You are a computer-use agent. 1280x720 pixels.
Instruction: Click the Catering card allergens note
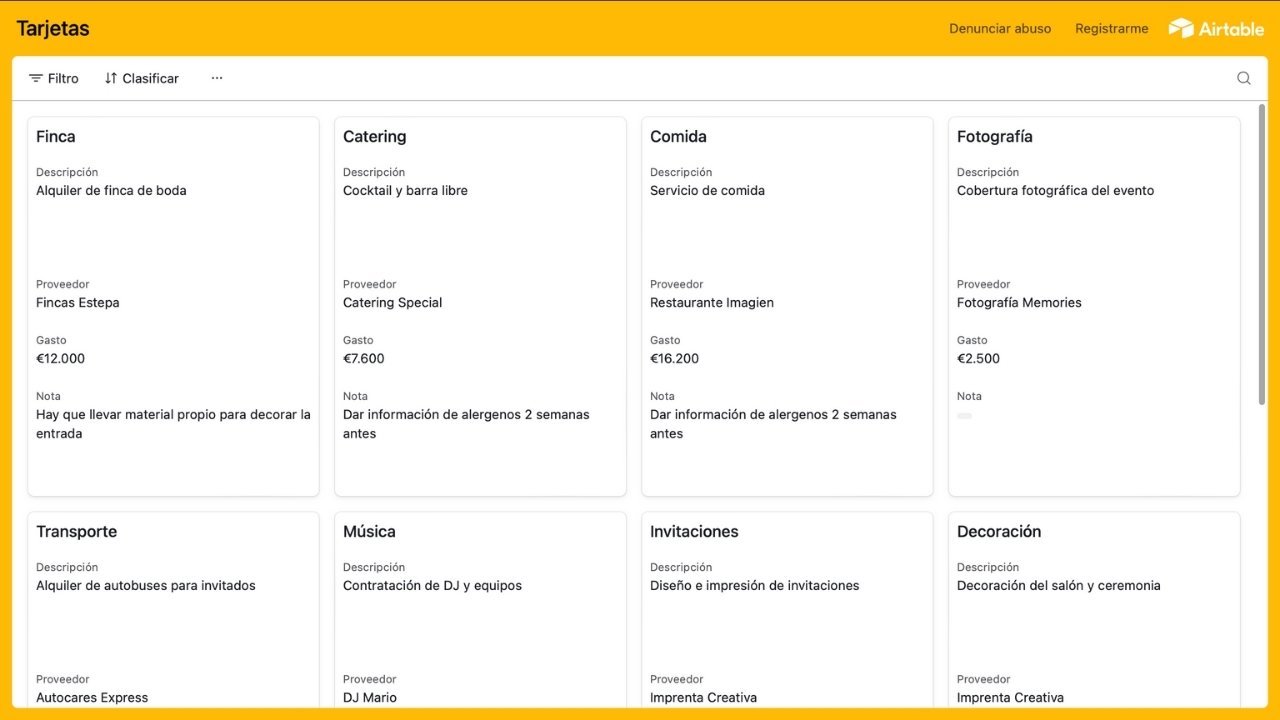pos(466,424)
